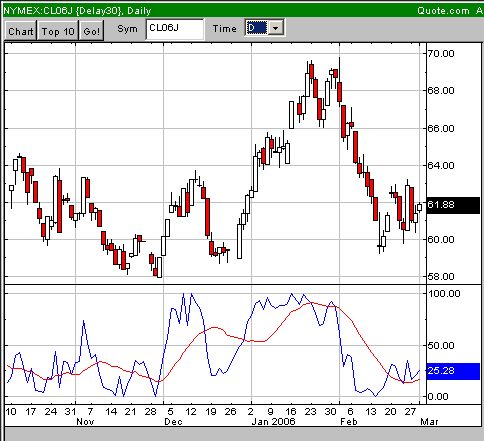
Task: Click the 61.88 current price label
Action: [453, 205]
